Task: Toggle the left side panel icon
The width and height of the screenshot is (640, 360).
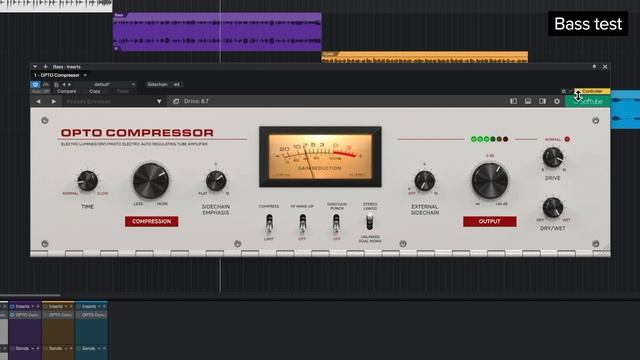Action: click(x=513, y=101)
